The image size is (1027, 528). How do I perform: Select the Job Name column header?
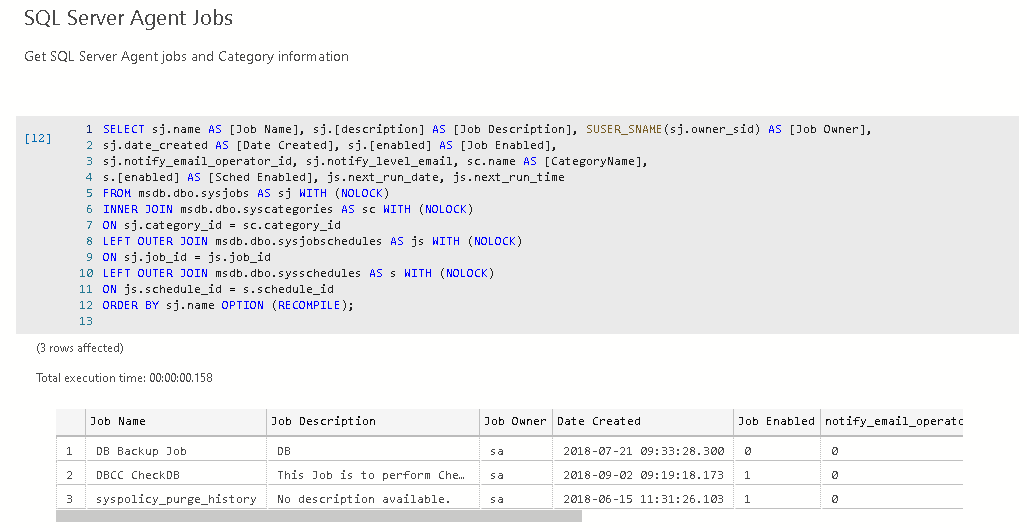pos(118,421)
